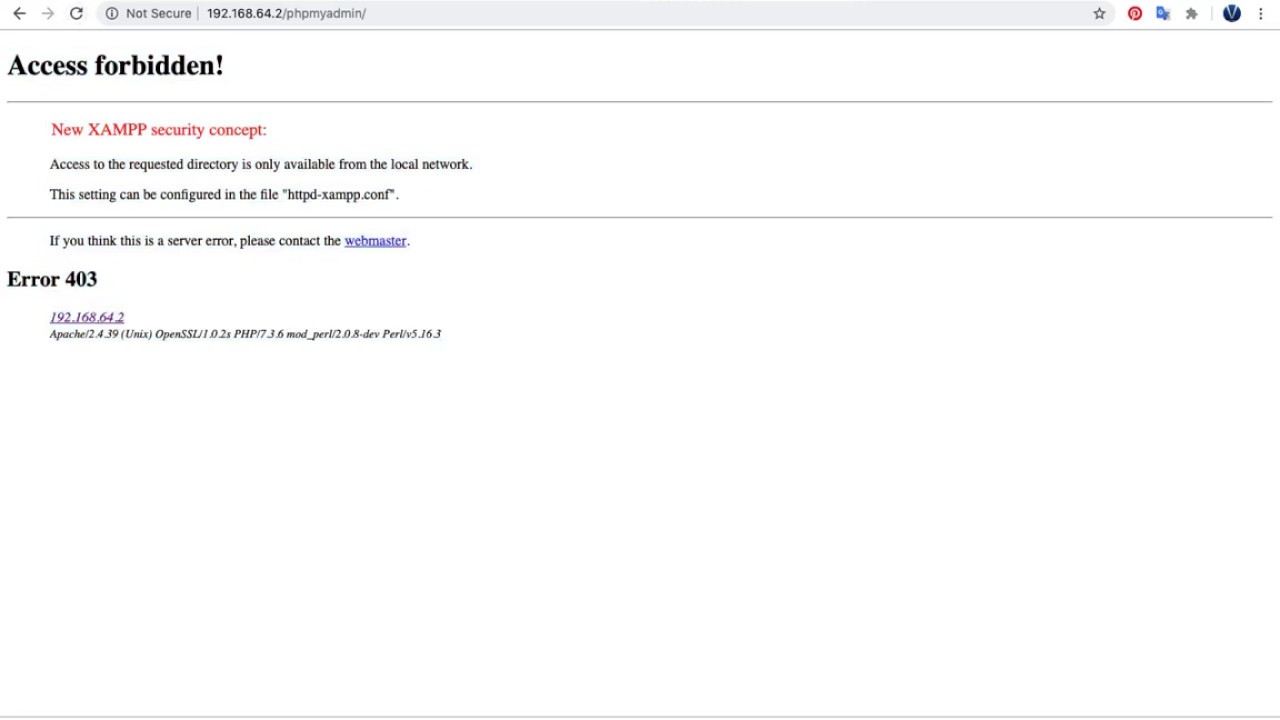1280x720 pixels.
Task: Click the 'New XAMPP security concept:' red text
Action: pyautogui.click(x=159, y=130)
